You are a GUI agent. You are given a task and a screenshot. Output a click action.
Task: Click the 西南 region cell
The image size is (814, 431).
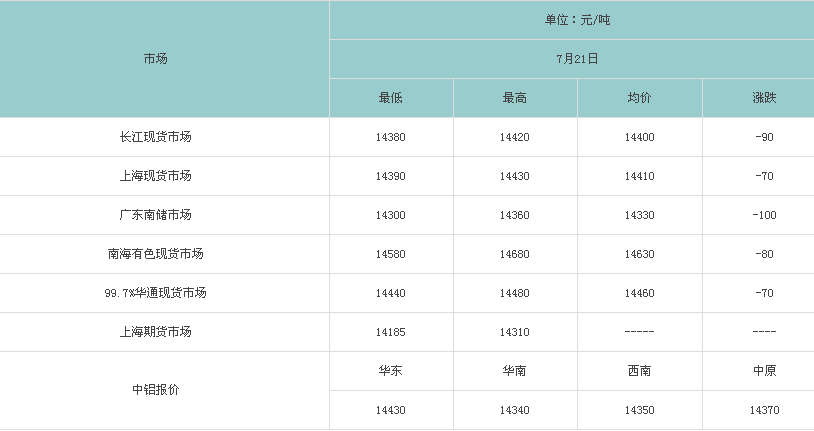(x=639, y=370)
